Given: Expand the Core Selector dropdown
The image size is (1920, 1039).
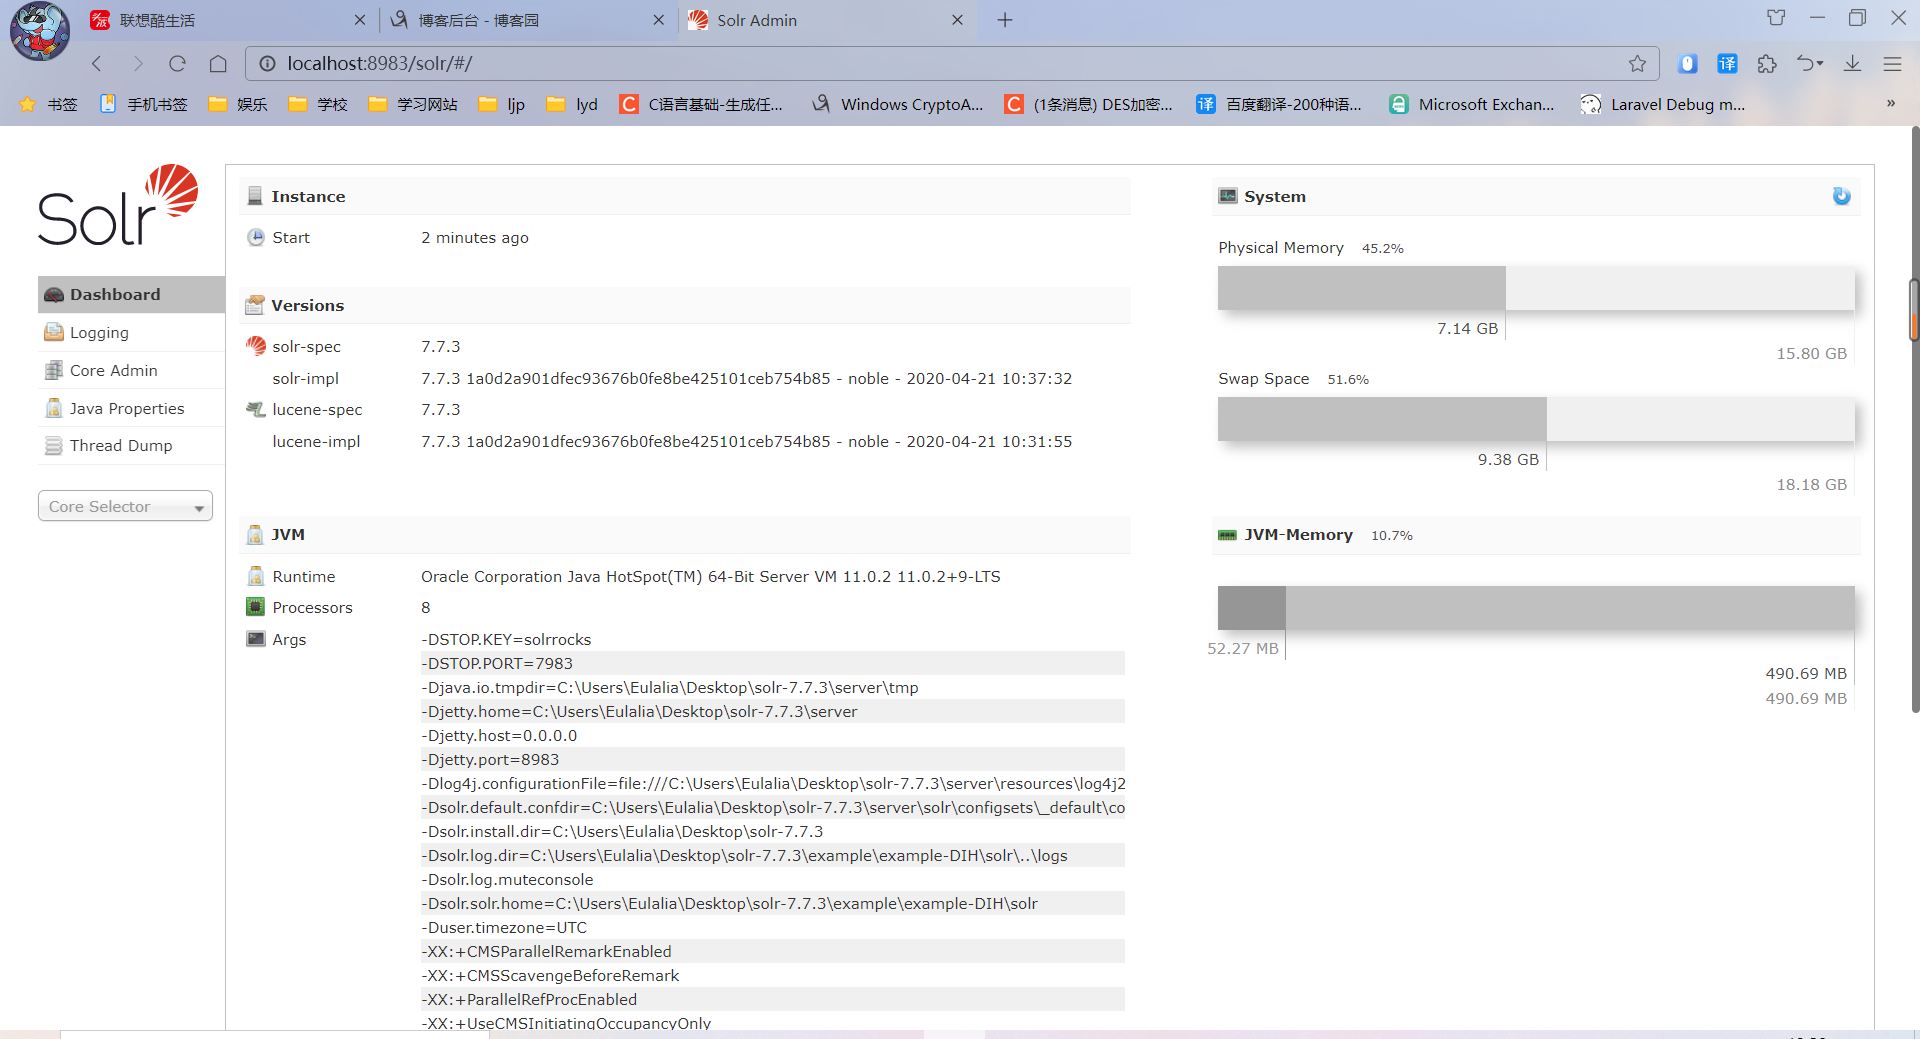Looking at the screenshot, I should 125,506.
